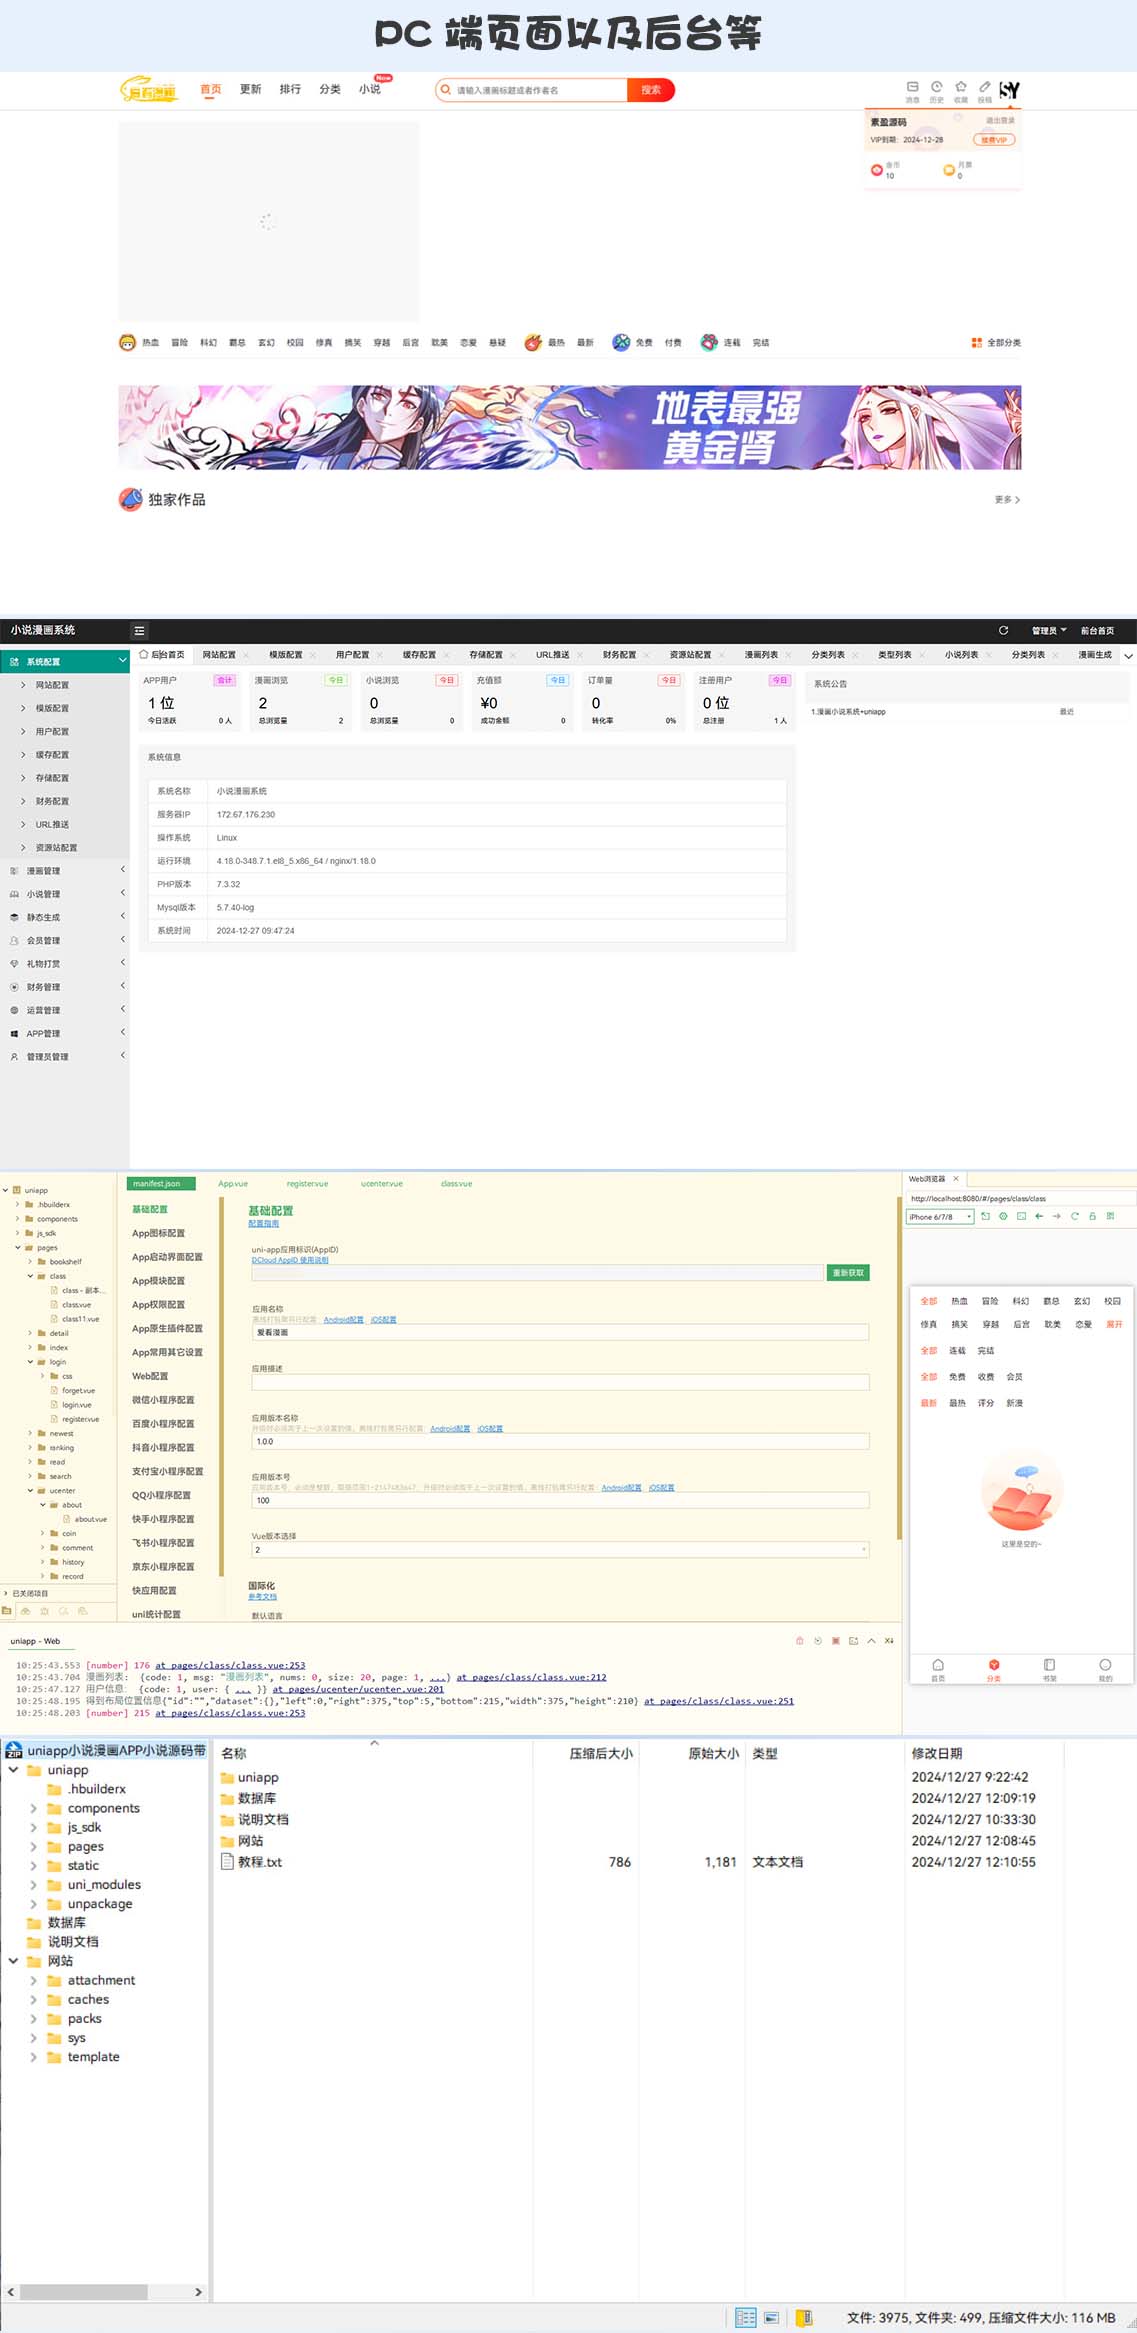Viewport: 1137px width, 2333px height.
Task: Tap the 我的 profile icon in phone preview
Action: coord(1105,1665)
